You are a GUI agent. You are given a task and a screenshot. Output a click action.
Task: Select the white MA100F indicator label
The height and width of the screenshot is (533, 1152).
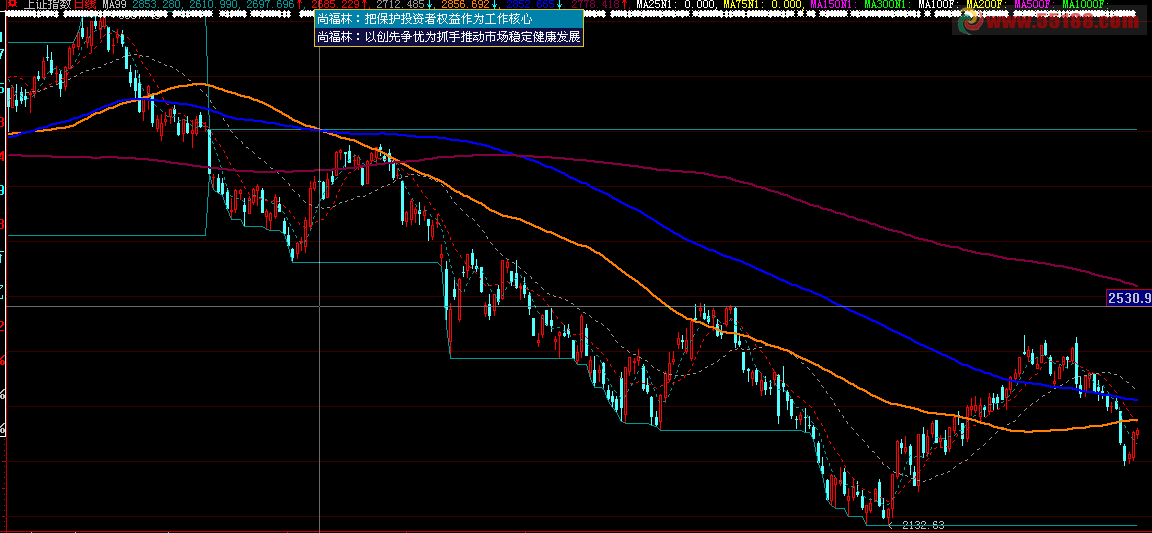(938, 4)
